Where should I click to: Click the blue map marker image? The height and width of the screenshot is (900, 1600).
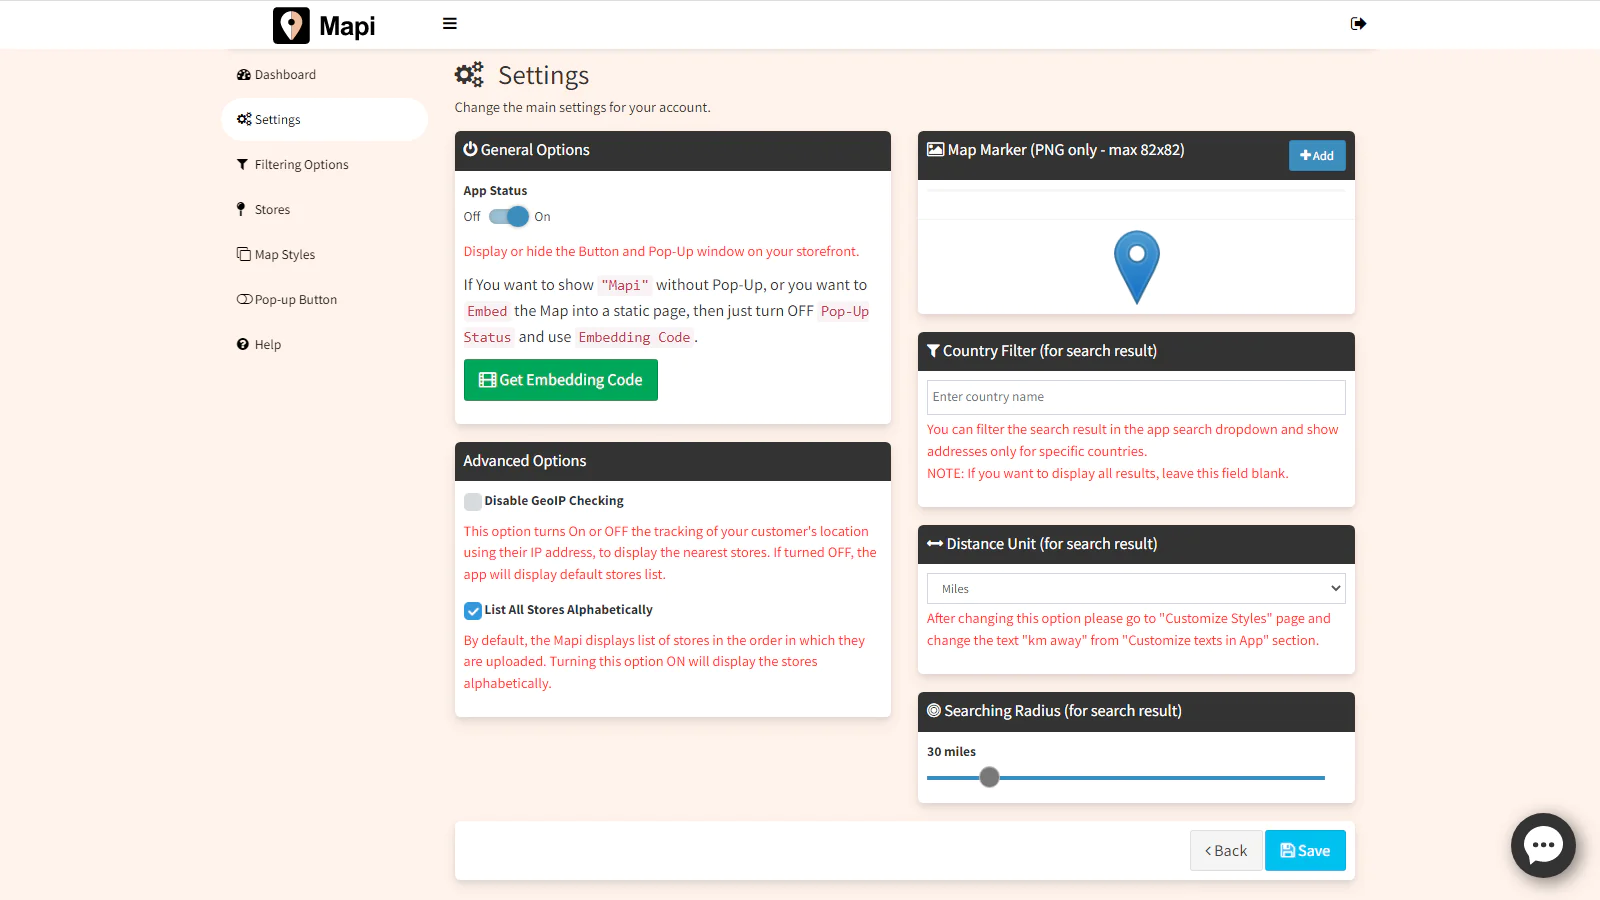[x=1137, y=267]
